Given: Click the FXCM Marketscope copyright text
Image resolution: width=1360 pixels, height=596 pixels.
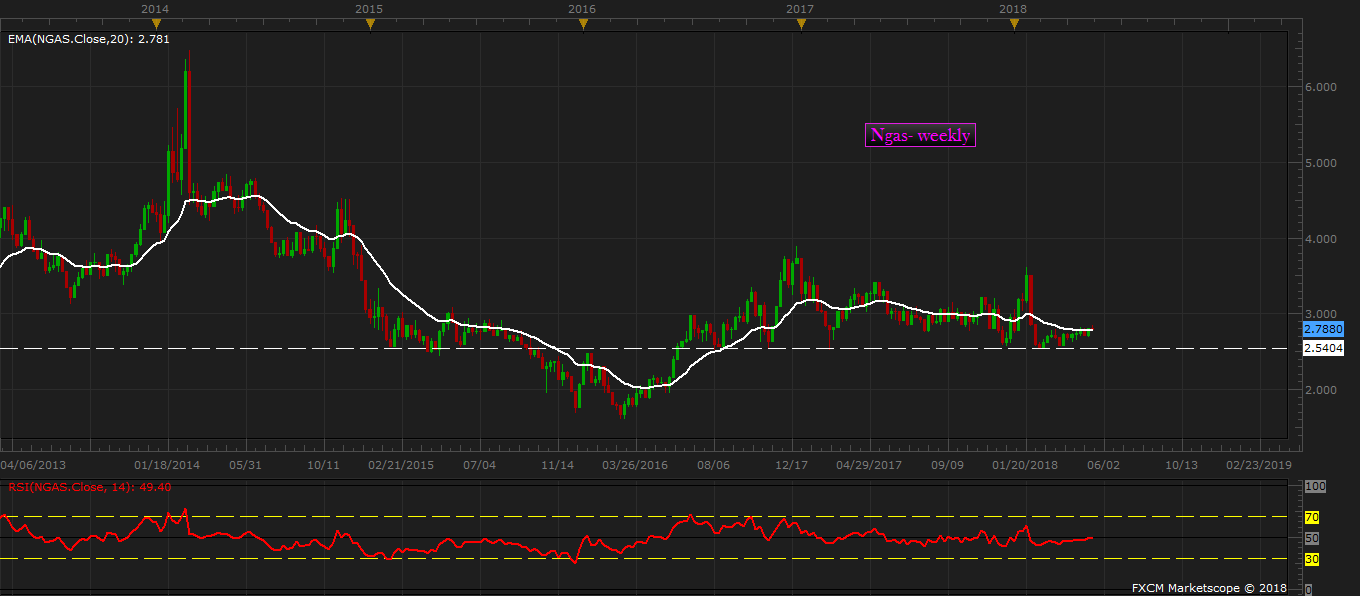Looking at the screenshot, I should [x=1209, y=587].
